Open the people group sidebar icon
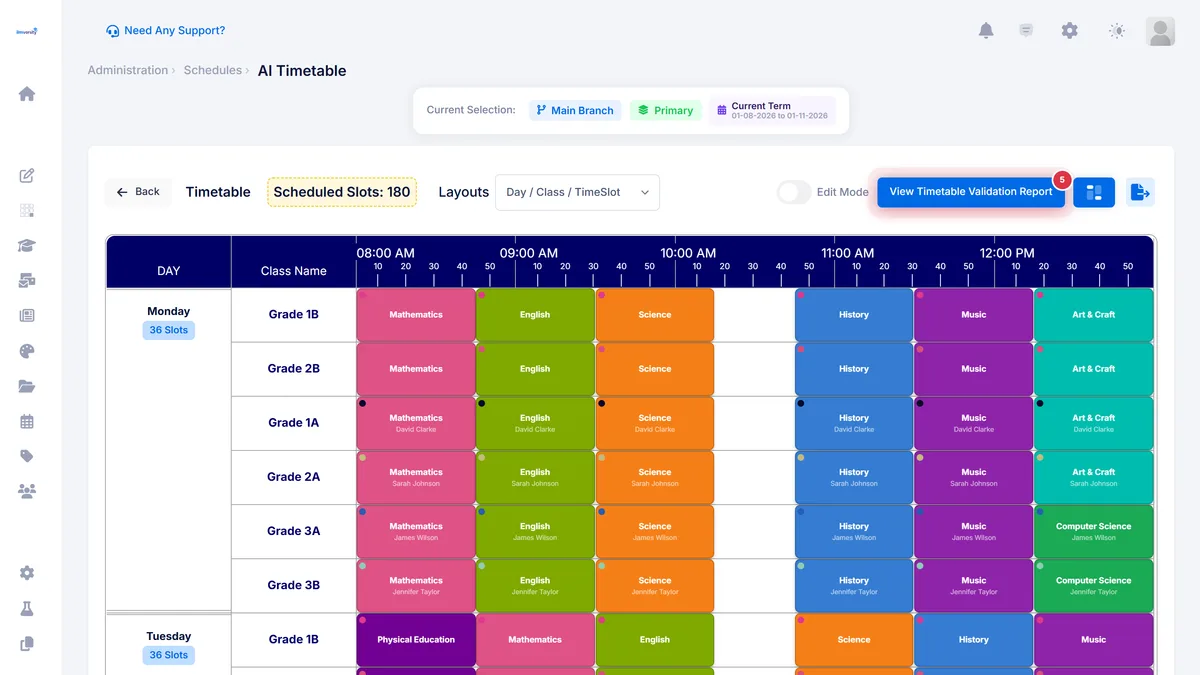The width and height of the screenshot is (1200, 675). [27, 491]
